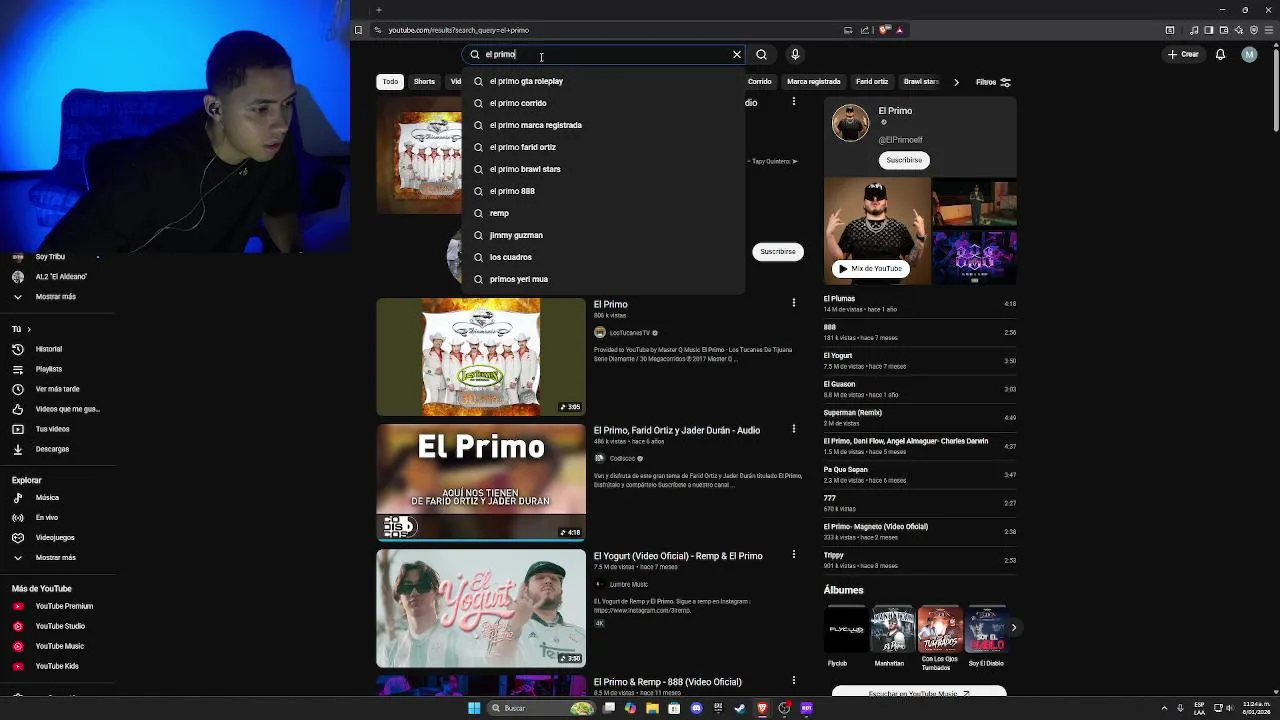Image resolution: width=1280 pixels, height=720 pixels.
Task: Activate voice search microphone icon
Action: click(795, 55)
